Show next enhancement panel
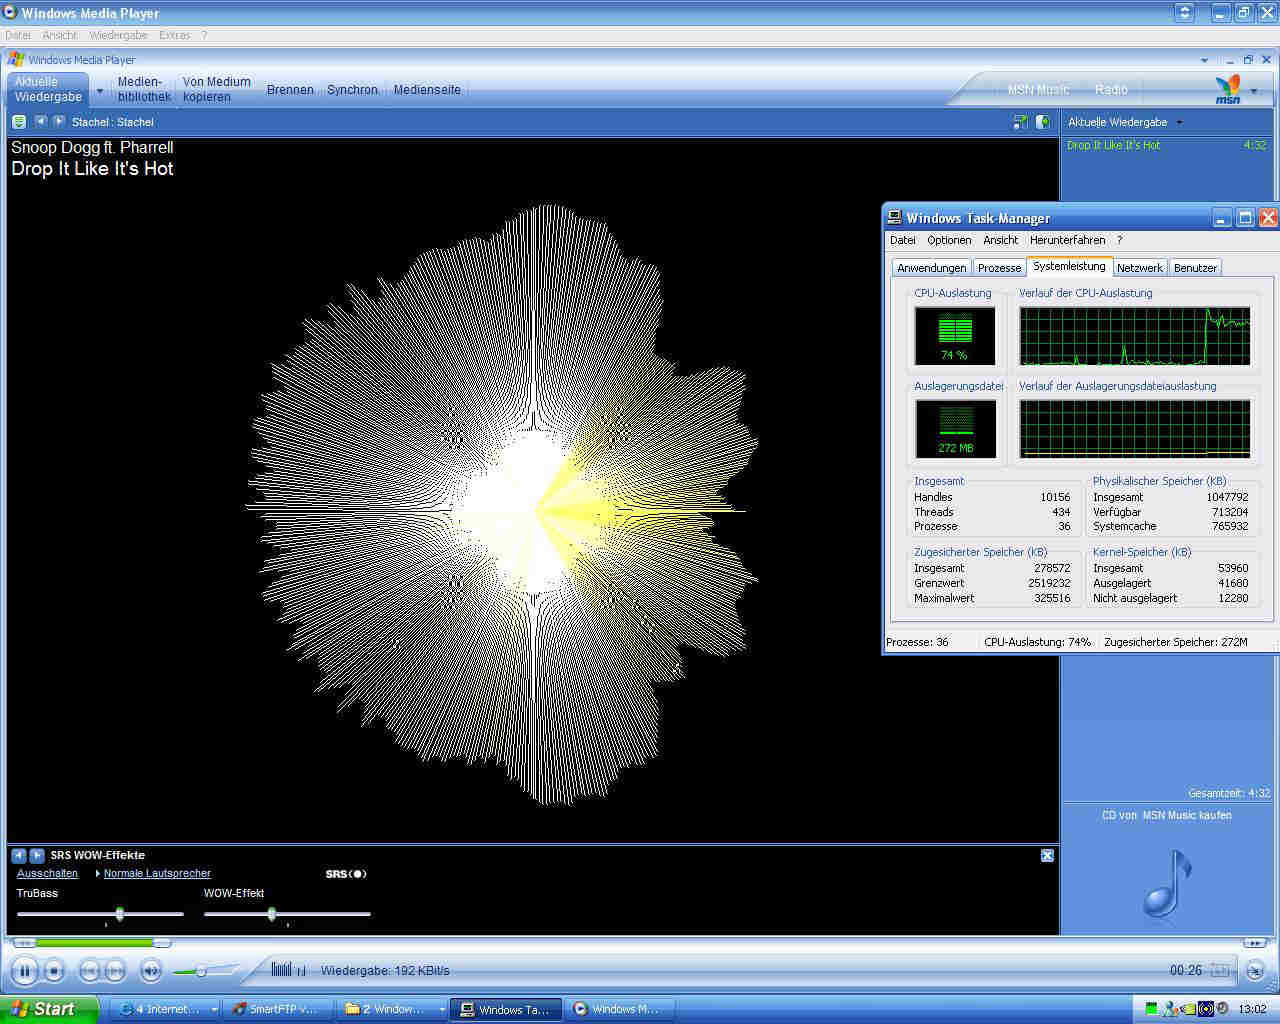The image size is (1280, 1024). coord(37,855)
